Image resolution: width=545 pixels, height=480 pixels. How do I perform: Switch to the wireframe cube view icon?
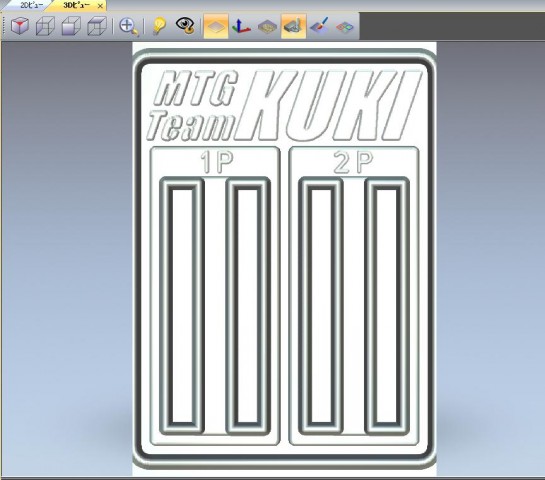click(46, 26)
